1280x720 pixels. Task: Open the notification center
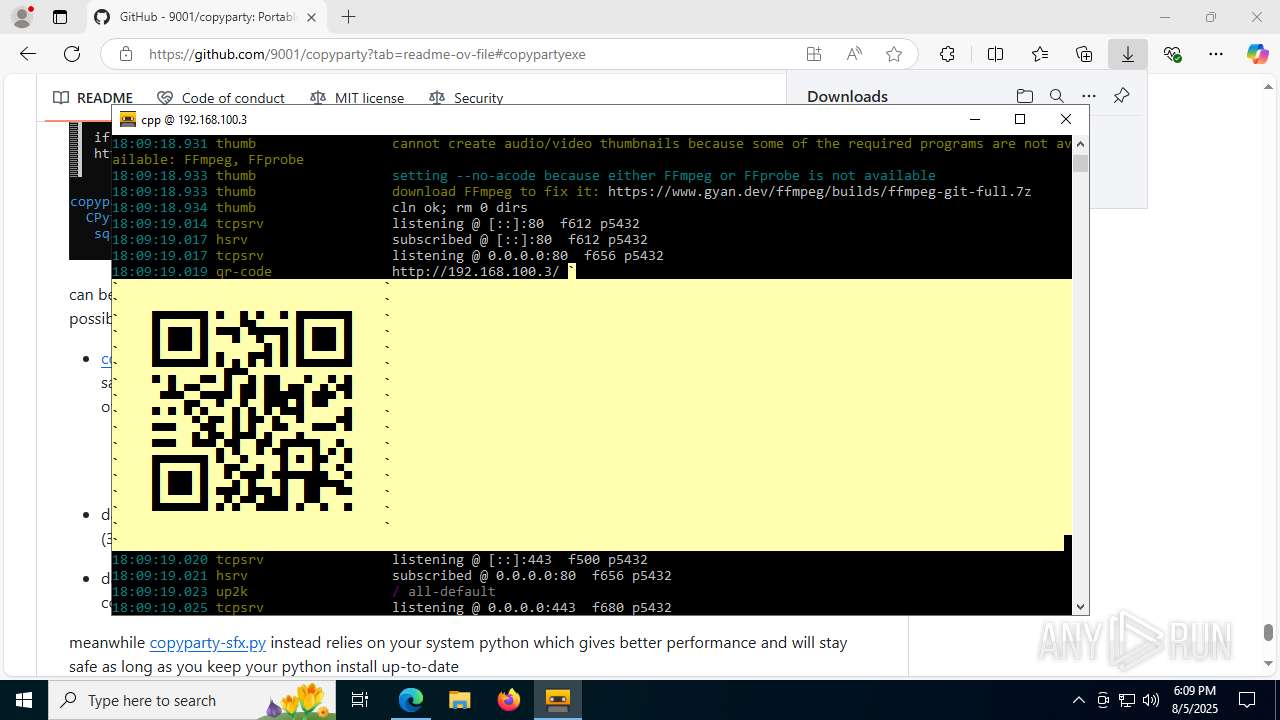pyautogui.click(x=1247, y=700)
